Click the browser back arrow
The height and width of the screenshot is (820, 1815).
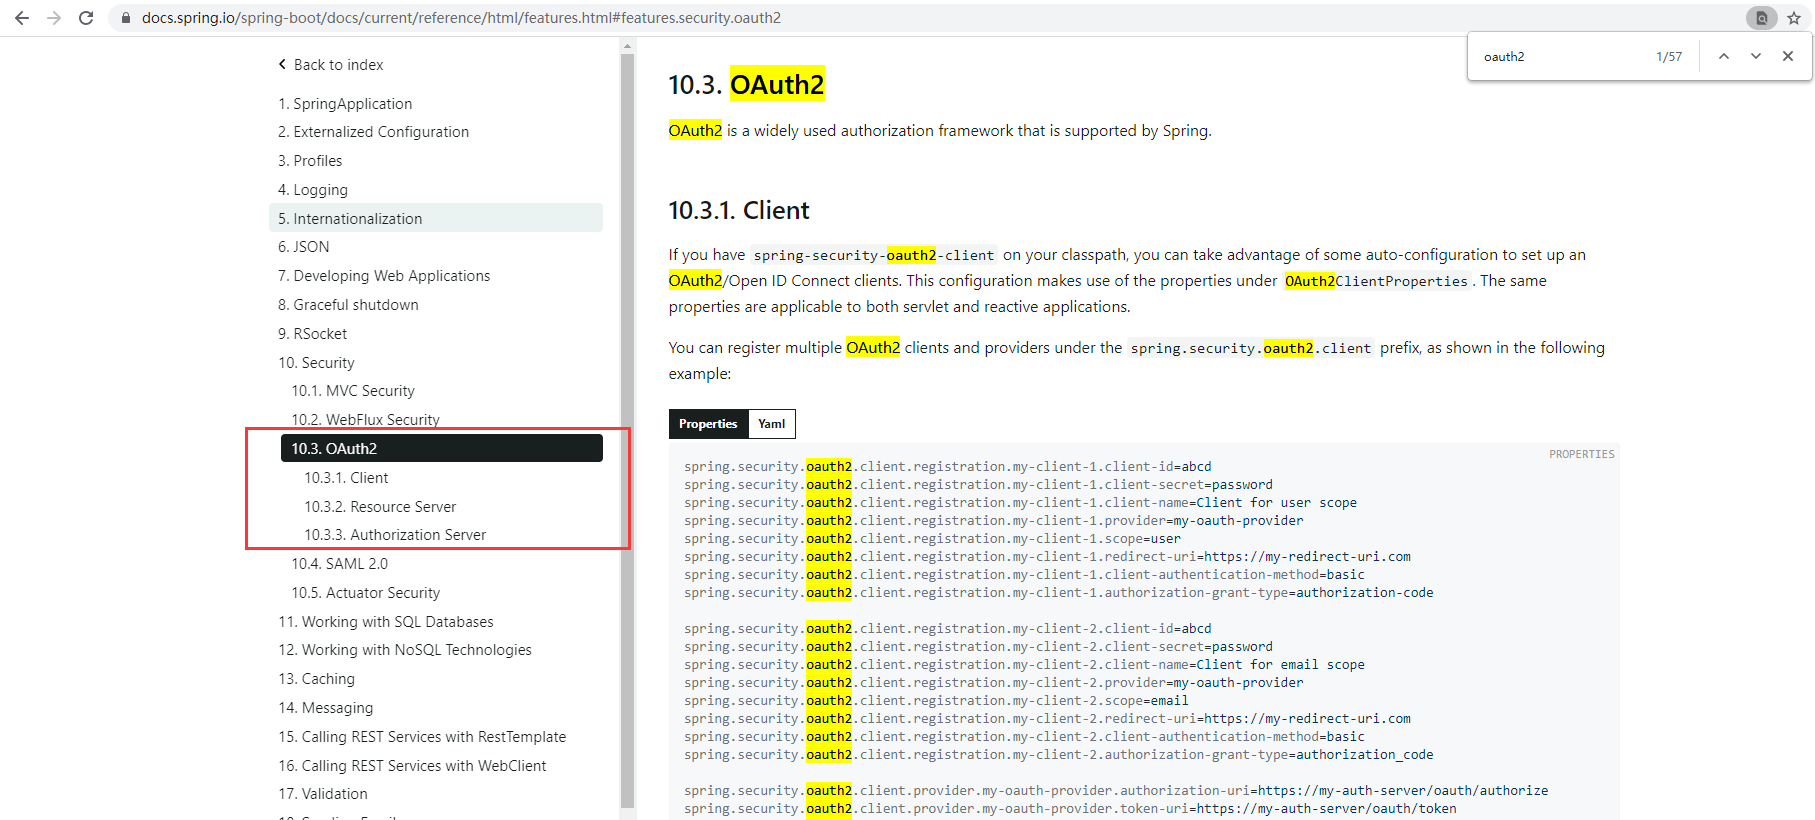click(22, 18)
